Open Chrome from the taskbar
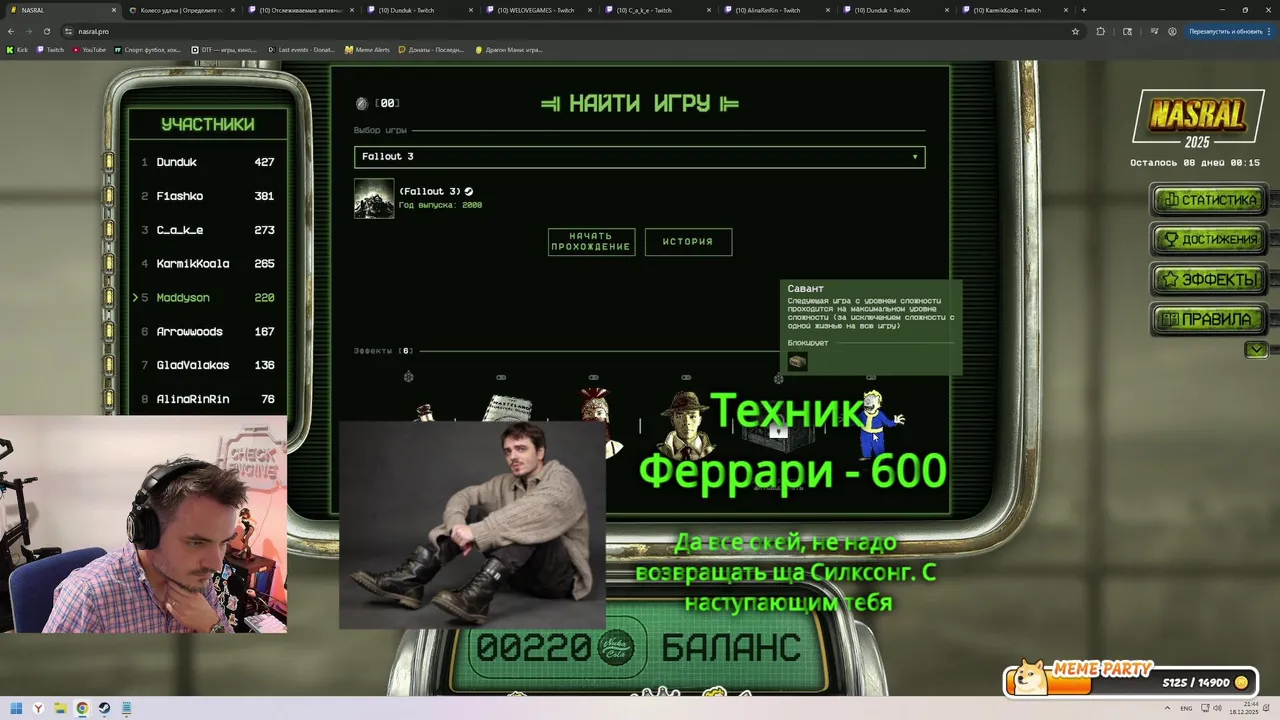Image resolution: width=1280 pixels, height=720 pixels. click(x=82, y=708)
